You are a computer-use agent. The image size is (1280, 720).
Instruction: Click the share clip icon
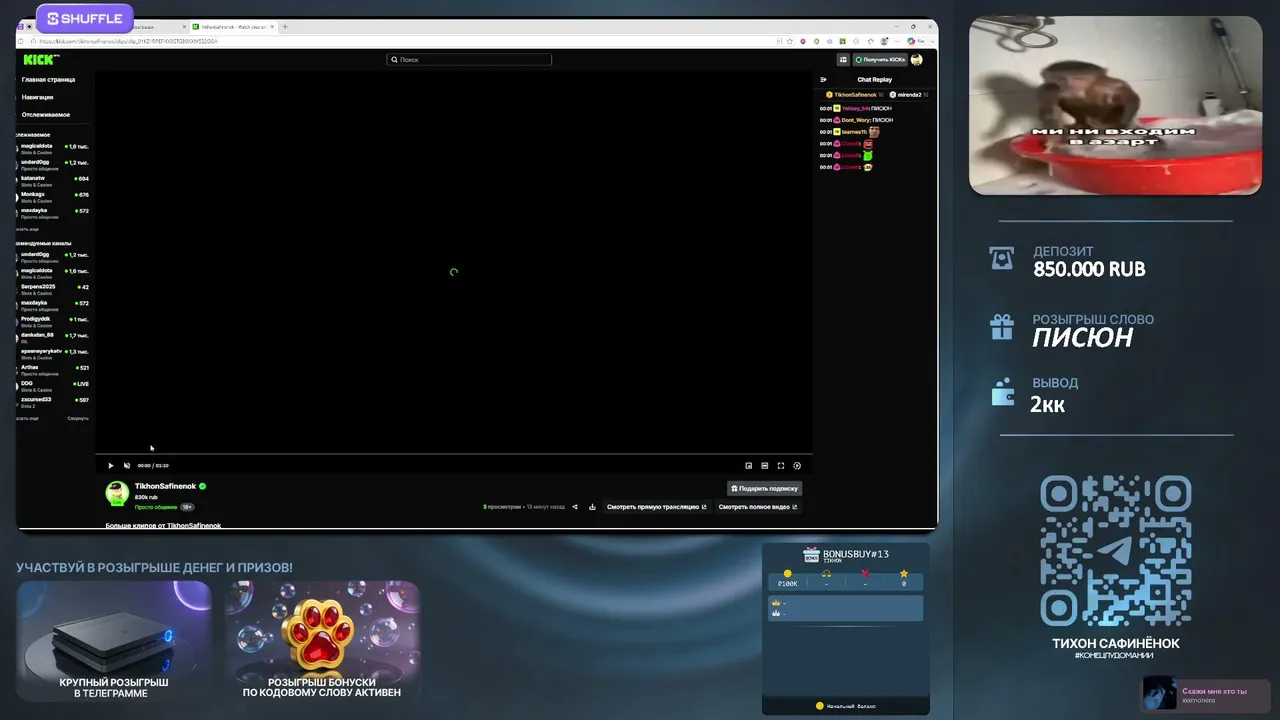pyautogui.click(x=574, y=507)
